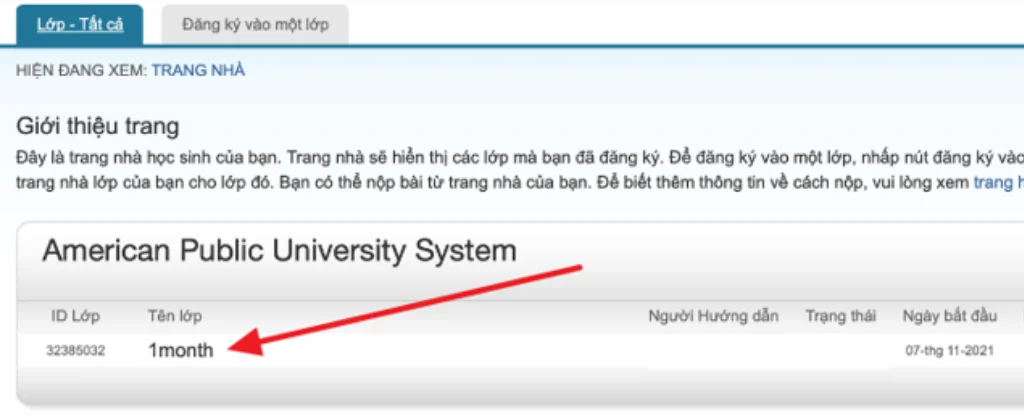
Task: Open the 'Đăng ký vào một lớp' tab
Action: [254, 24]
